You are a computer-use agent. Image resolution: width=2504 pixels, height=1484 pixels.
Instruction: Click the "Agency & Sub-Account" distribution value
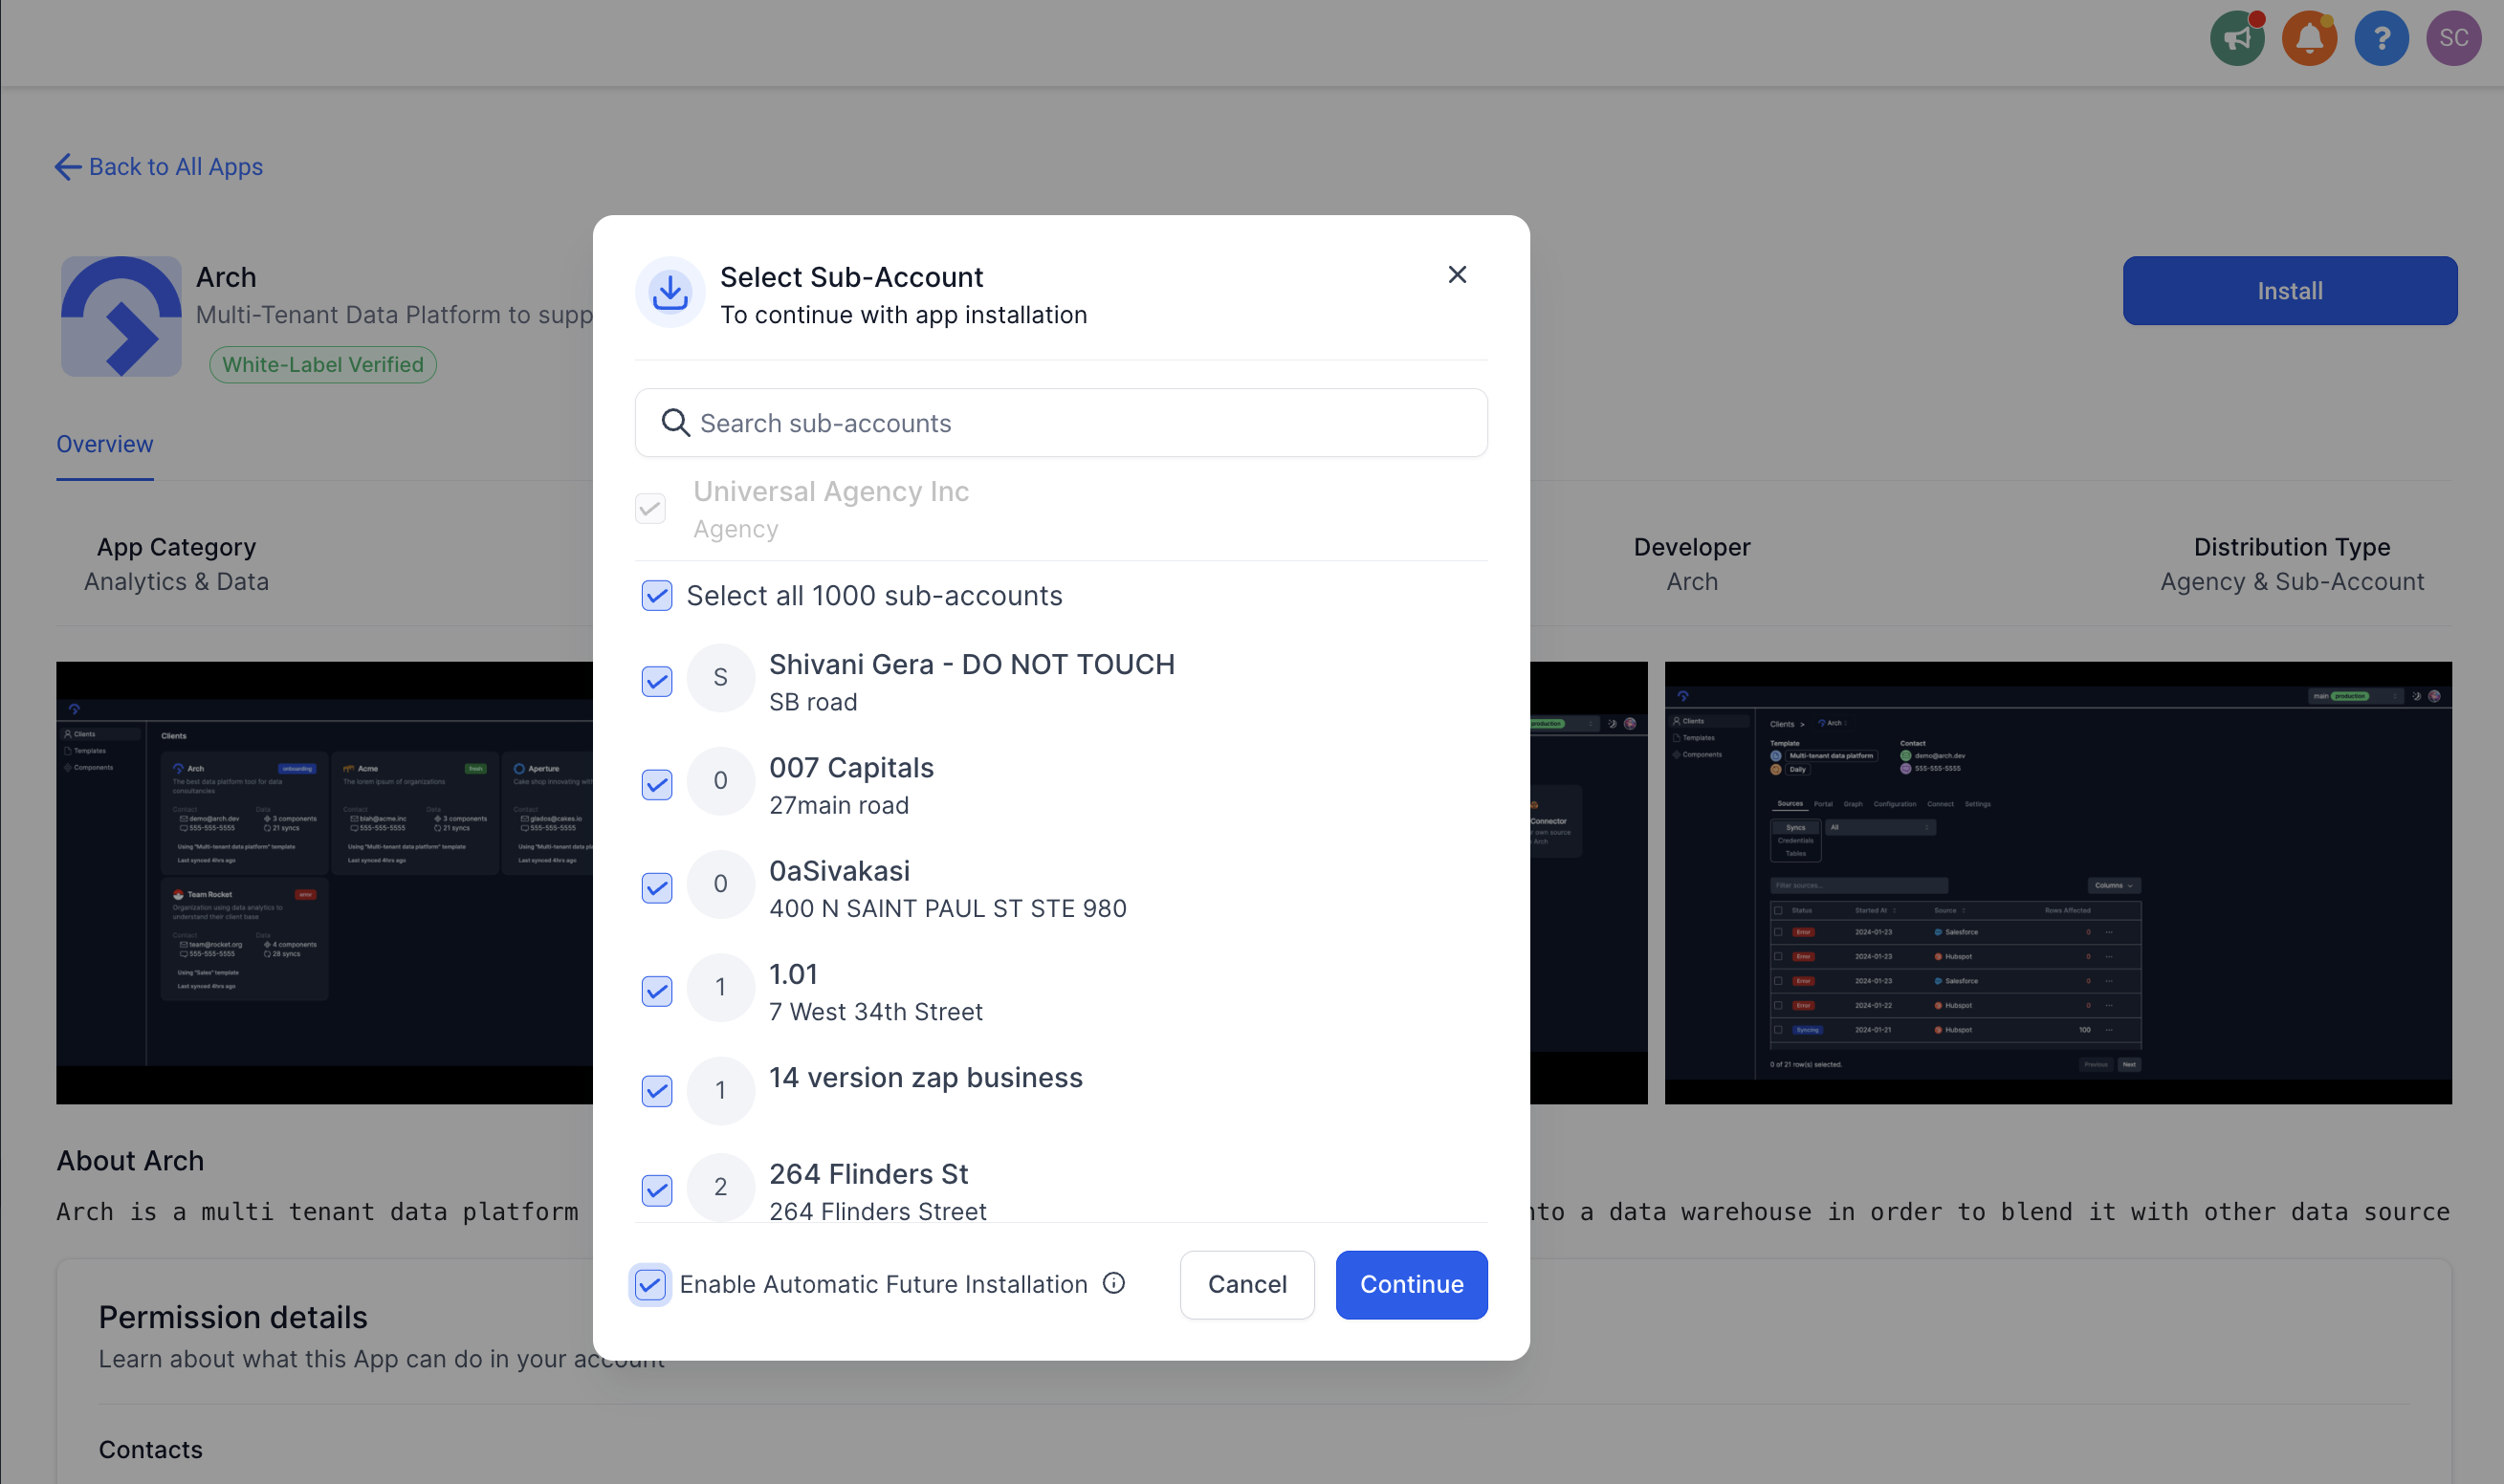2292,582
